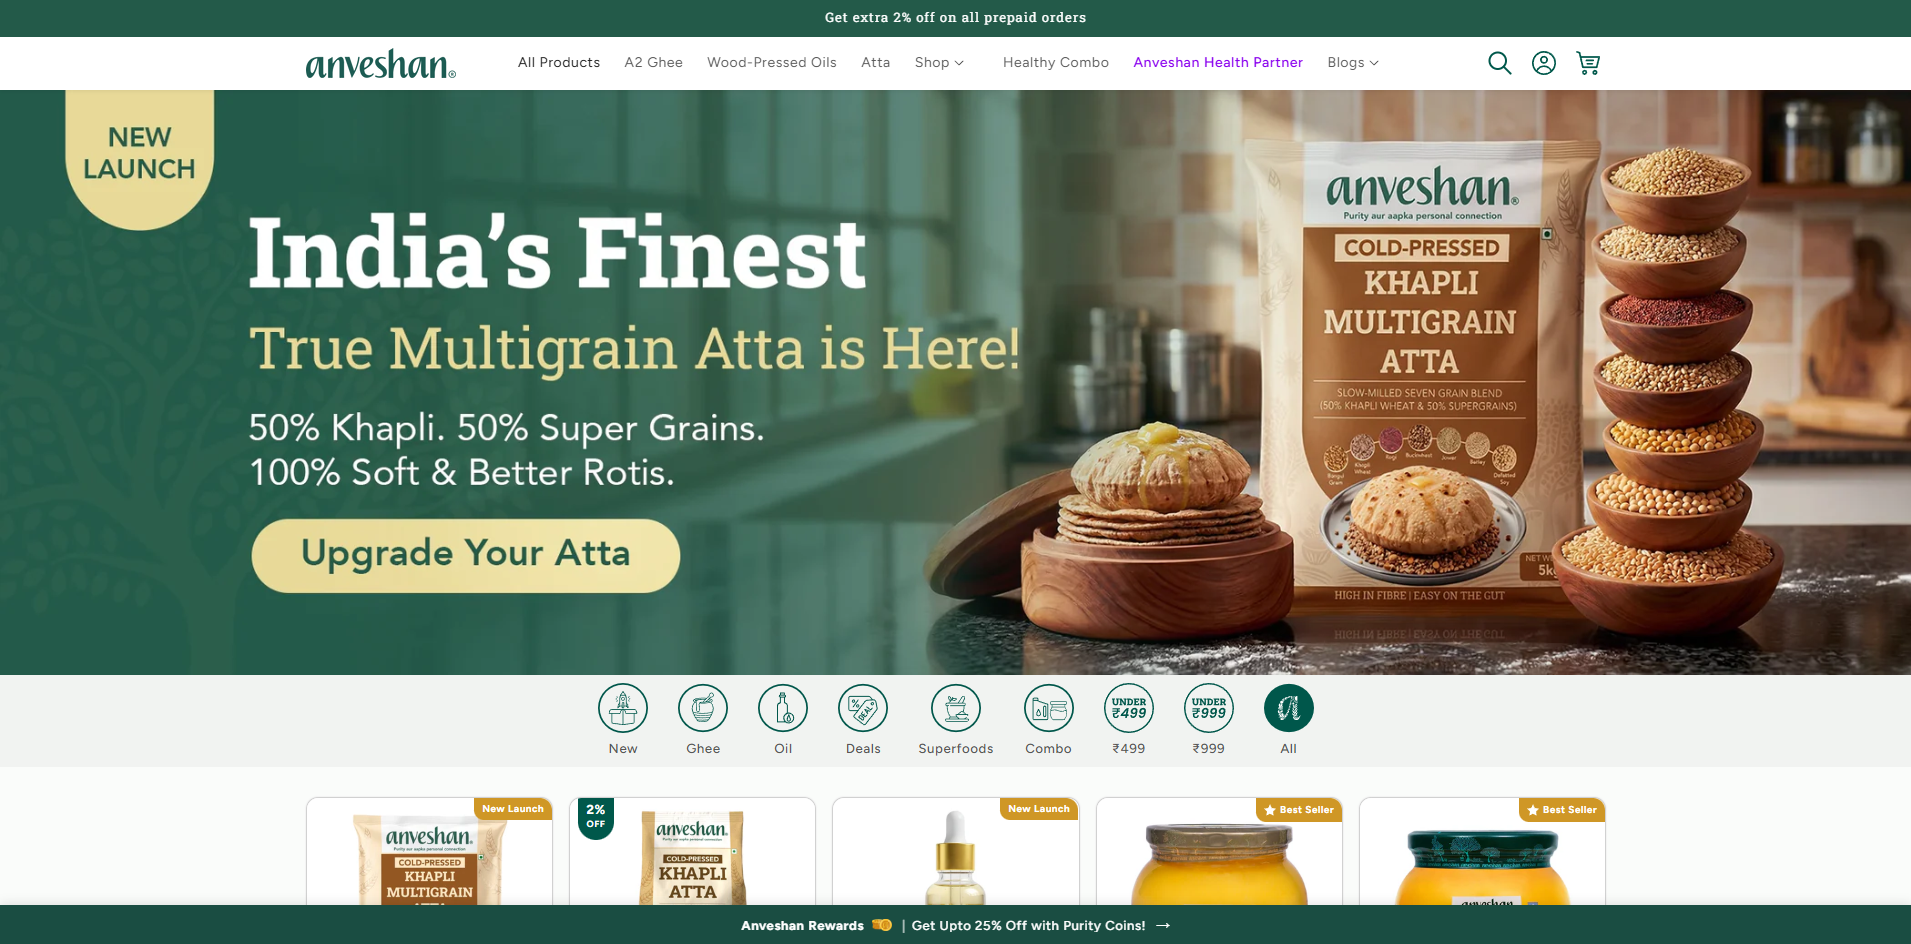The image size is (1911, 944).
Task: Open the user account icon
Action: [x=1544, y=63]
